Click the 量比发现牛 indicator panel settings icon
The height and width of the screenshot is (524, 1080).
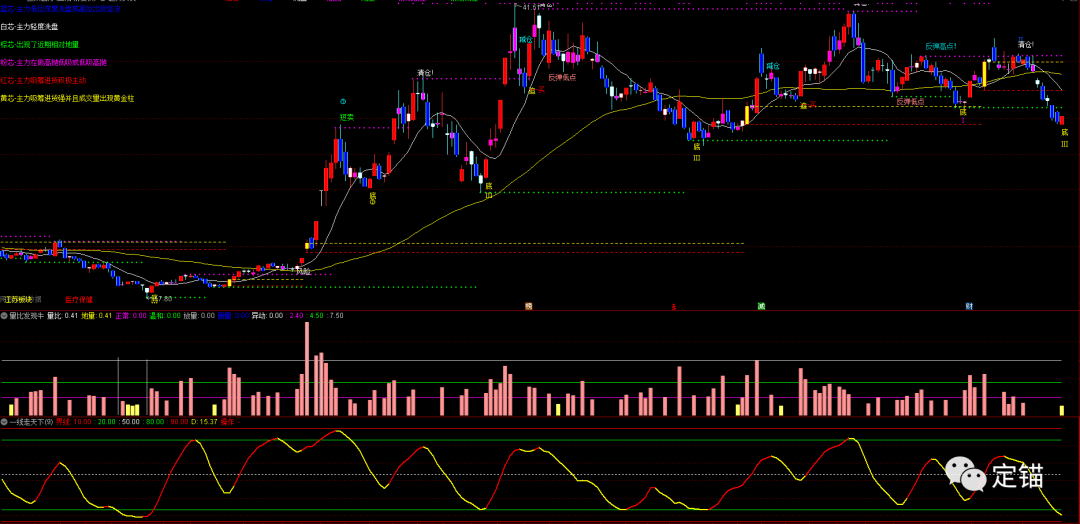(4, 315)
